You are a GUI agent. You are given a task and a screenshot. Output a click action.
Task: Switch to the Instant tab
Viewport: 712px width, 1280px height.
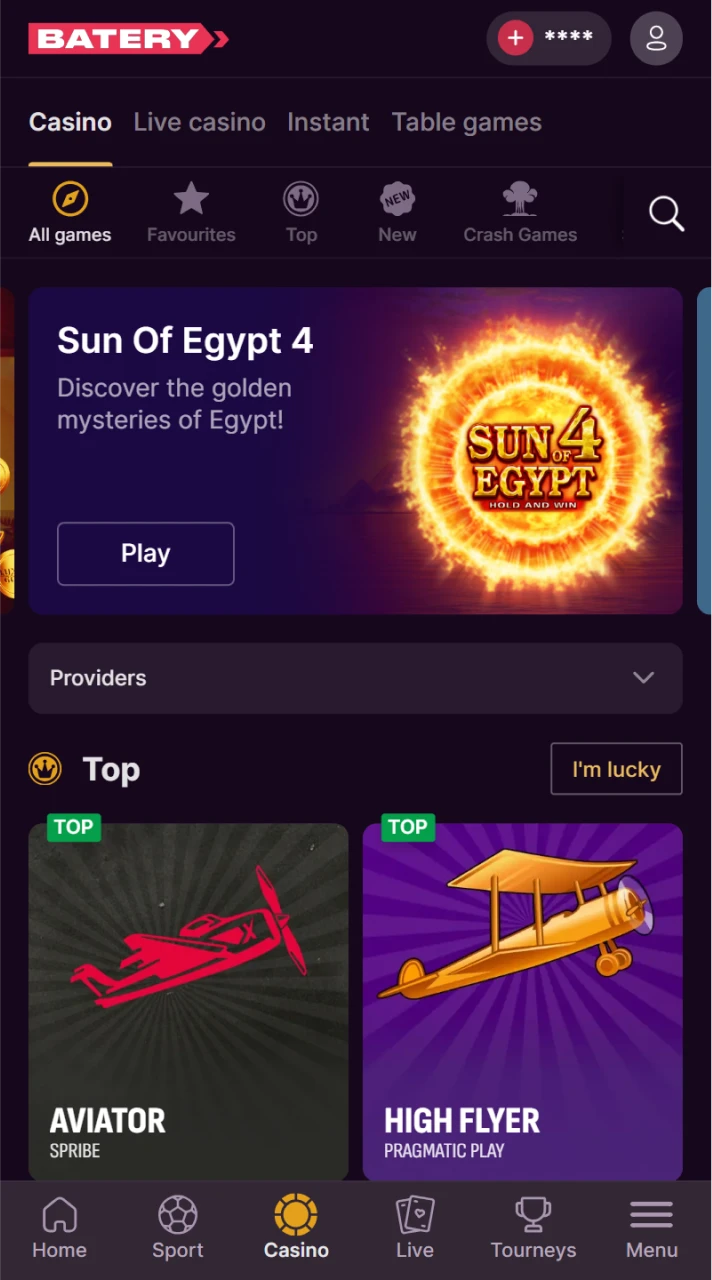coord(328,122)
